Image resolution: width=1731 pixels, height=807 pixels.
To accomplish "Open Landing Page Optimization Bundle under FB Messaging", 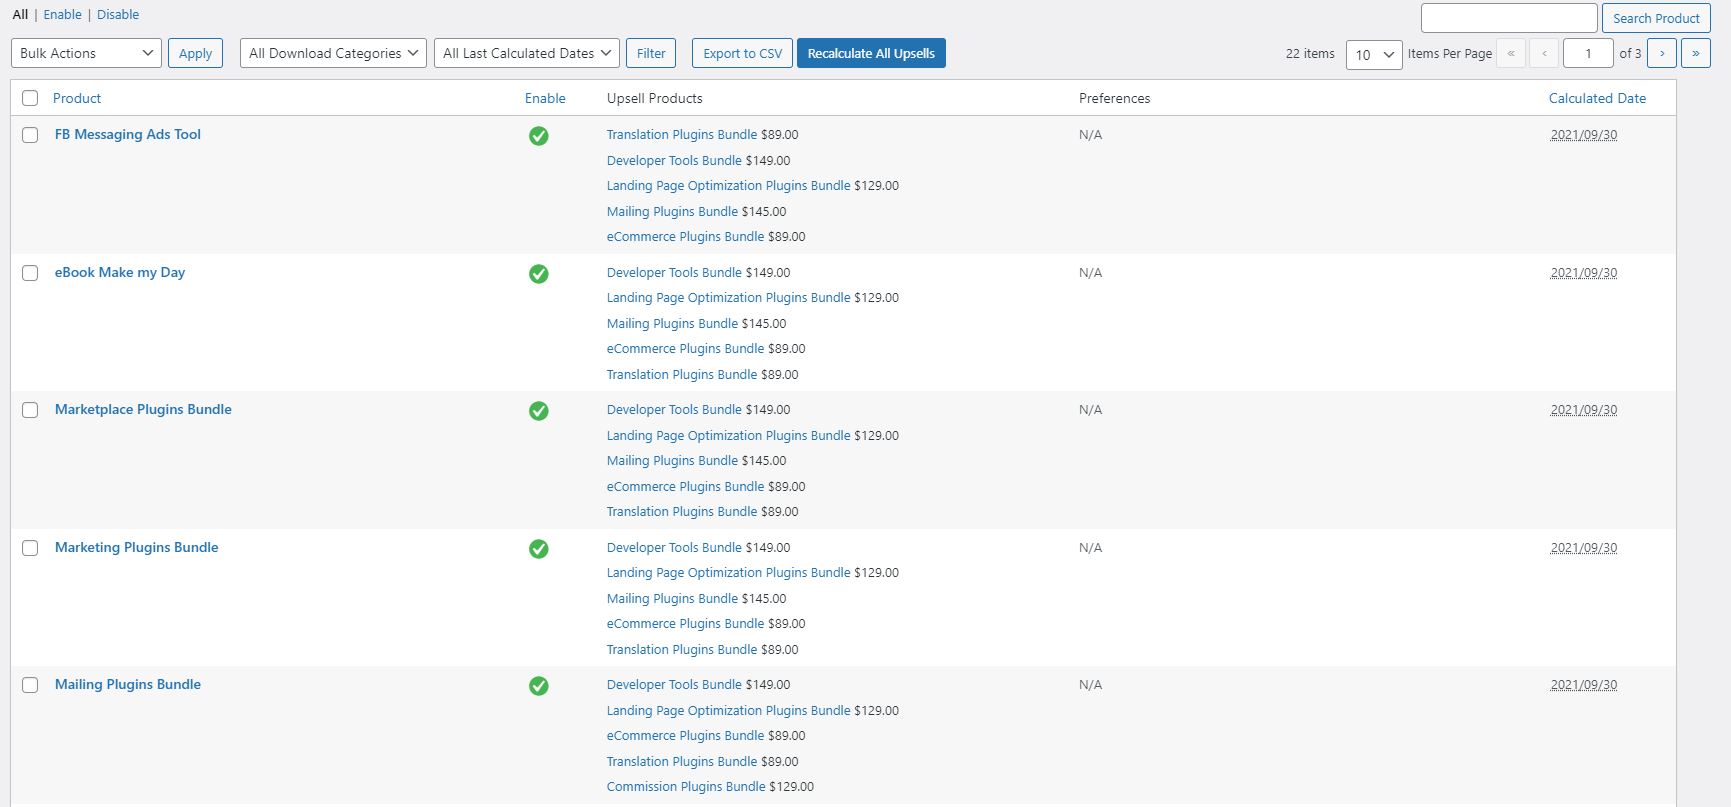I will [729, 185].
